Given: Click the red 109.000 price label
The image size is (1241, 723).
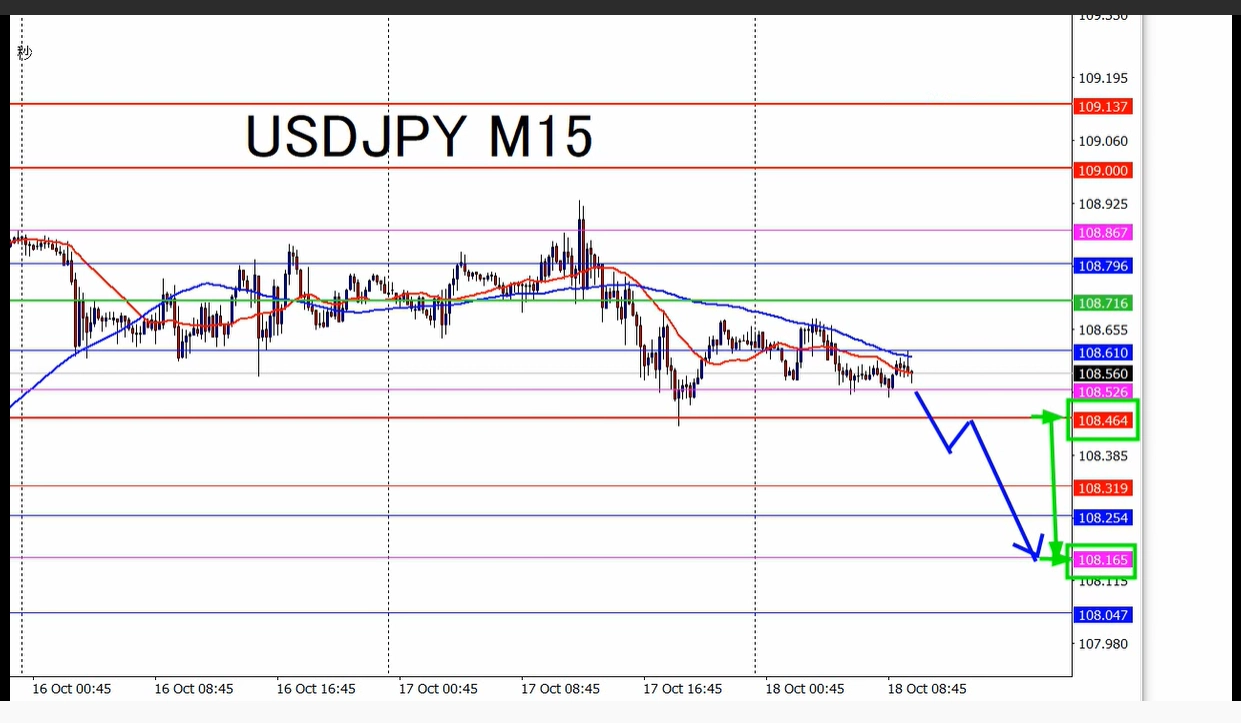Looking at the screenshot, I should (x=1102, y=171).
